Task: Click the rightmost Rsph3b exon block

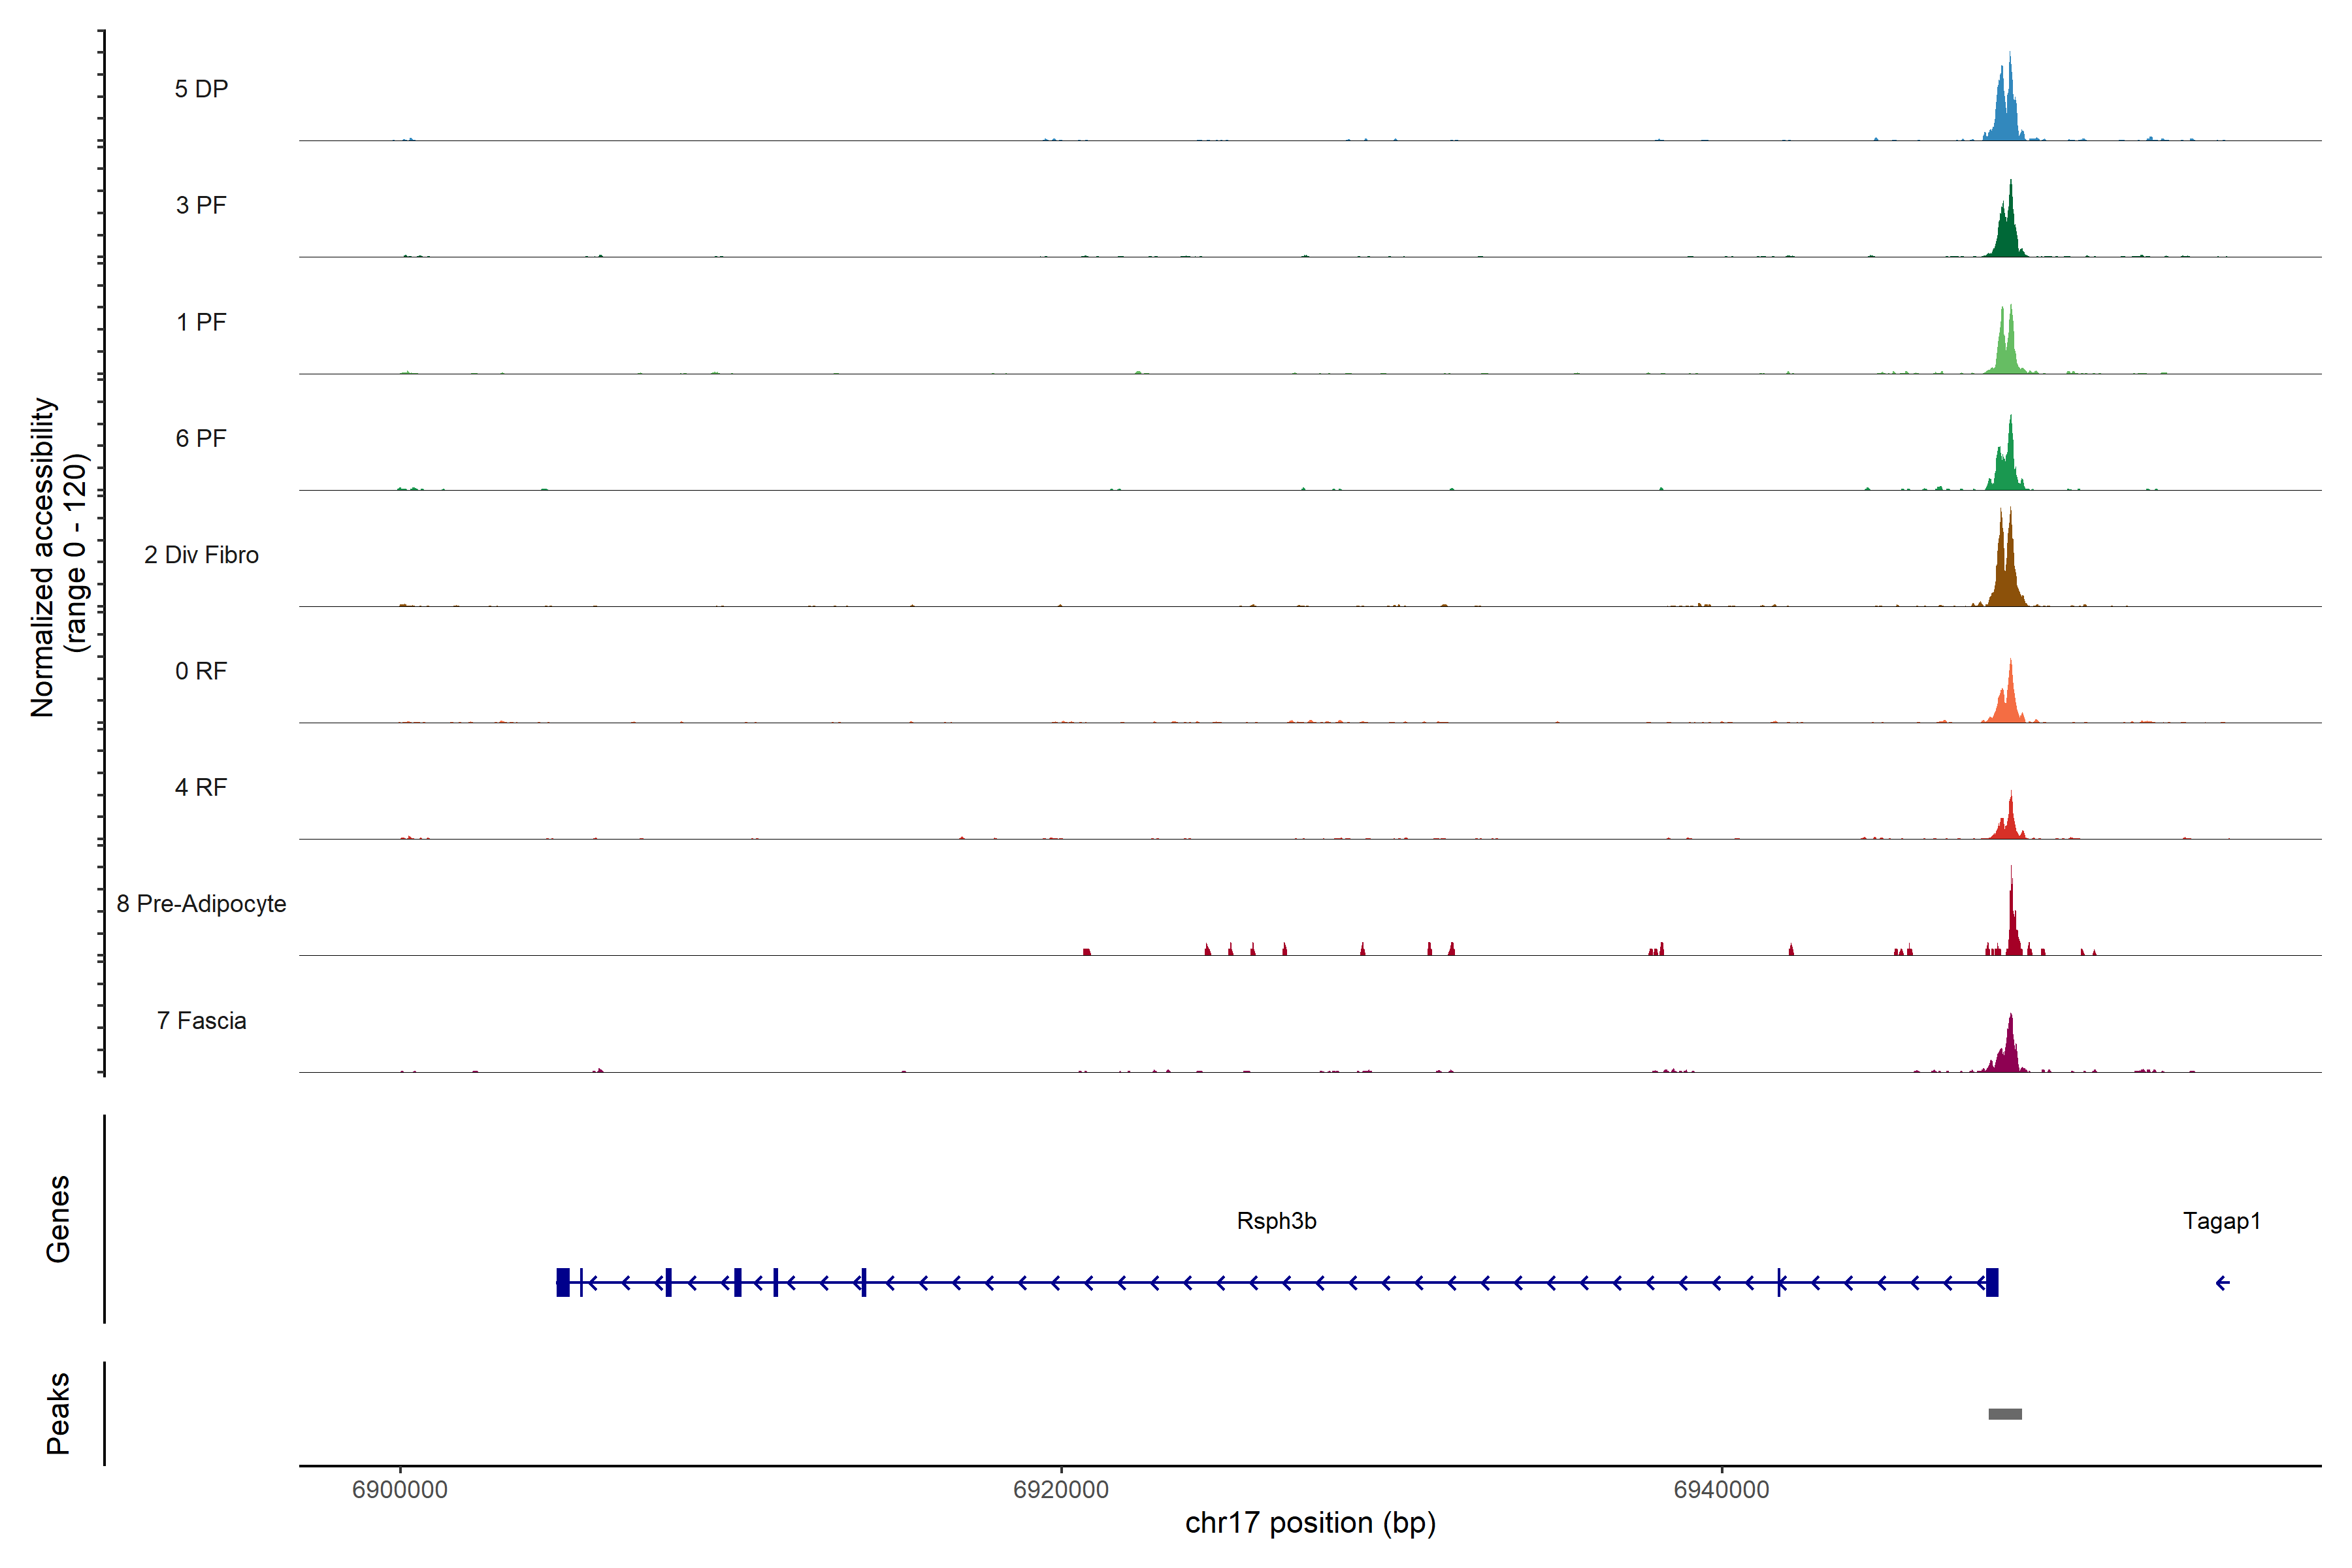Action: point(1992,1282)
